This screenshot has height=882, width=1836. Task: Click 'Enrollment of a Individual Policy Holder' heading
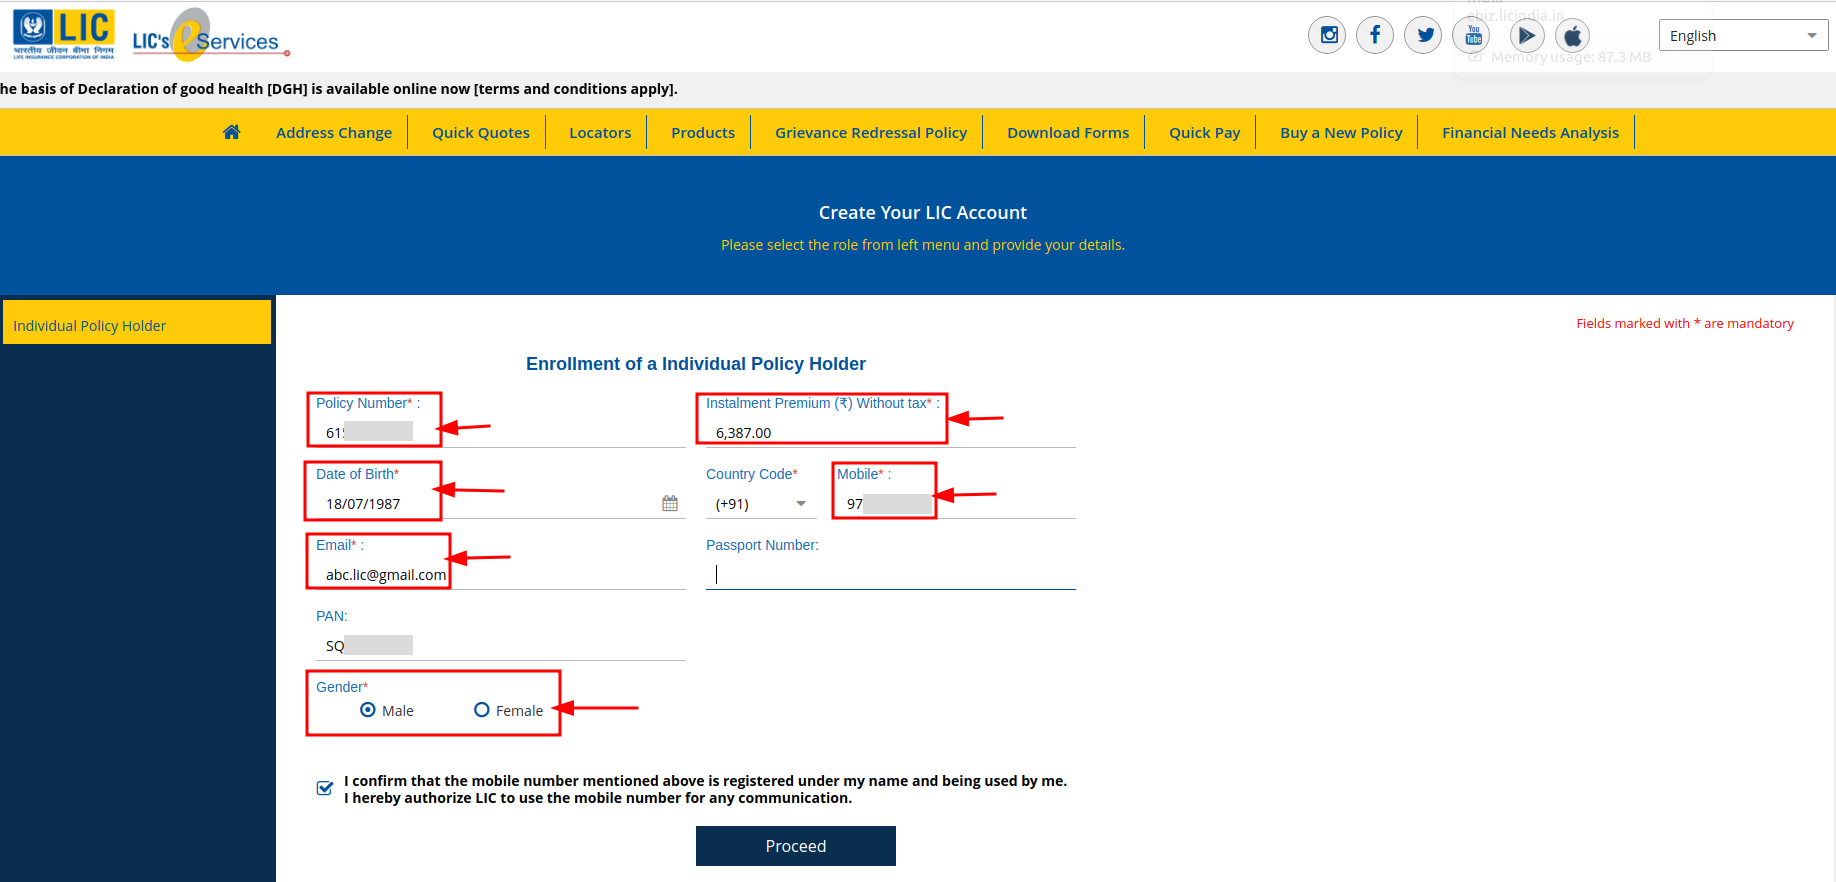pos(696,364)
